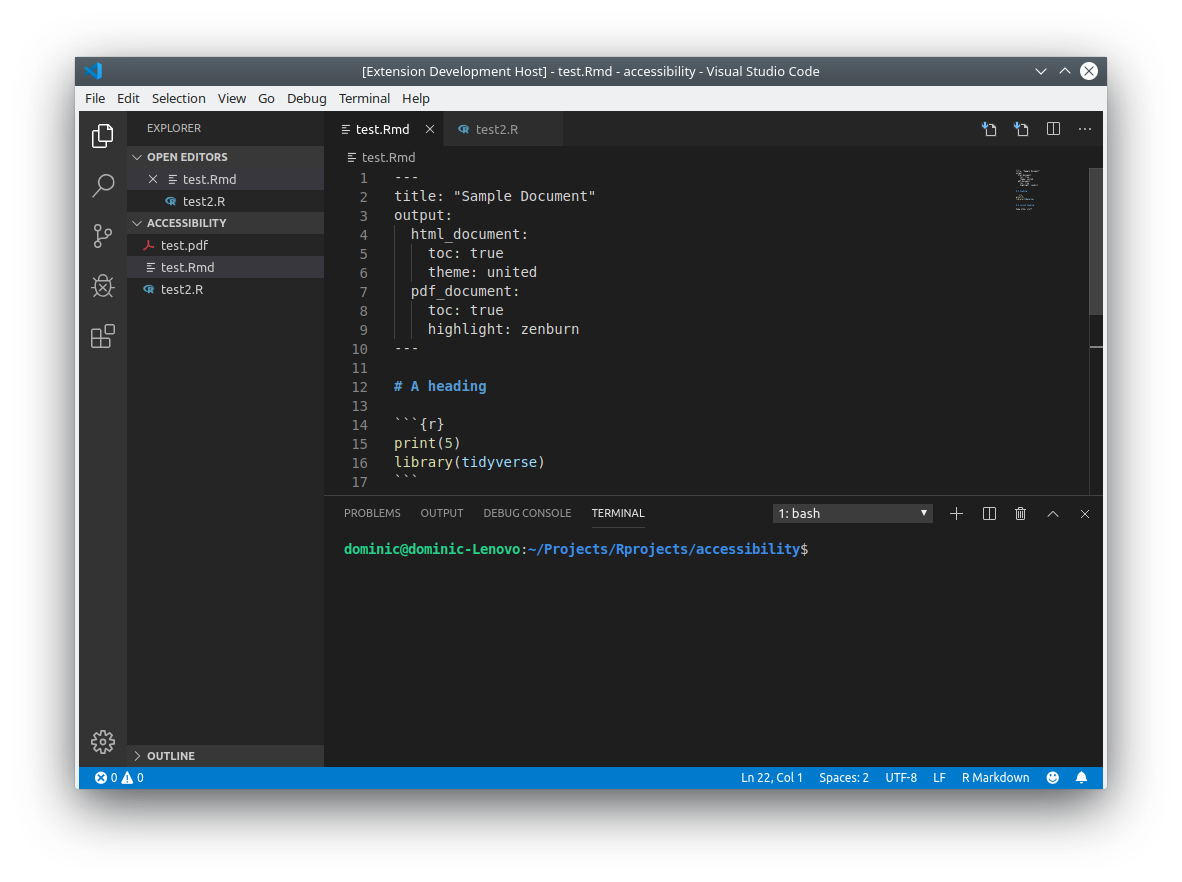Open the Manage gear icon

click(x=103, y=742)
